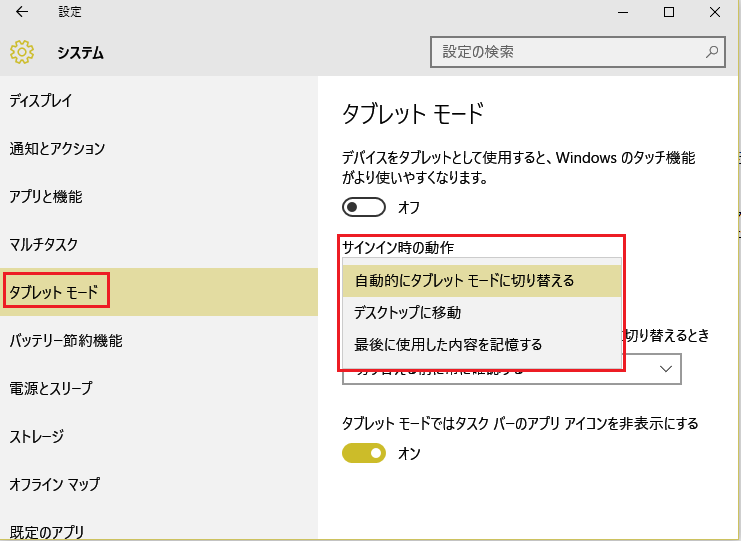Turn on the タブレット モード switch
Screen dimensions: 741x541
[x=364, y=208]
